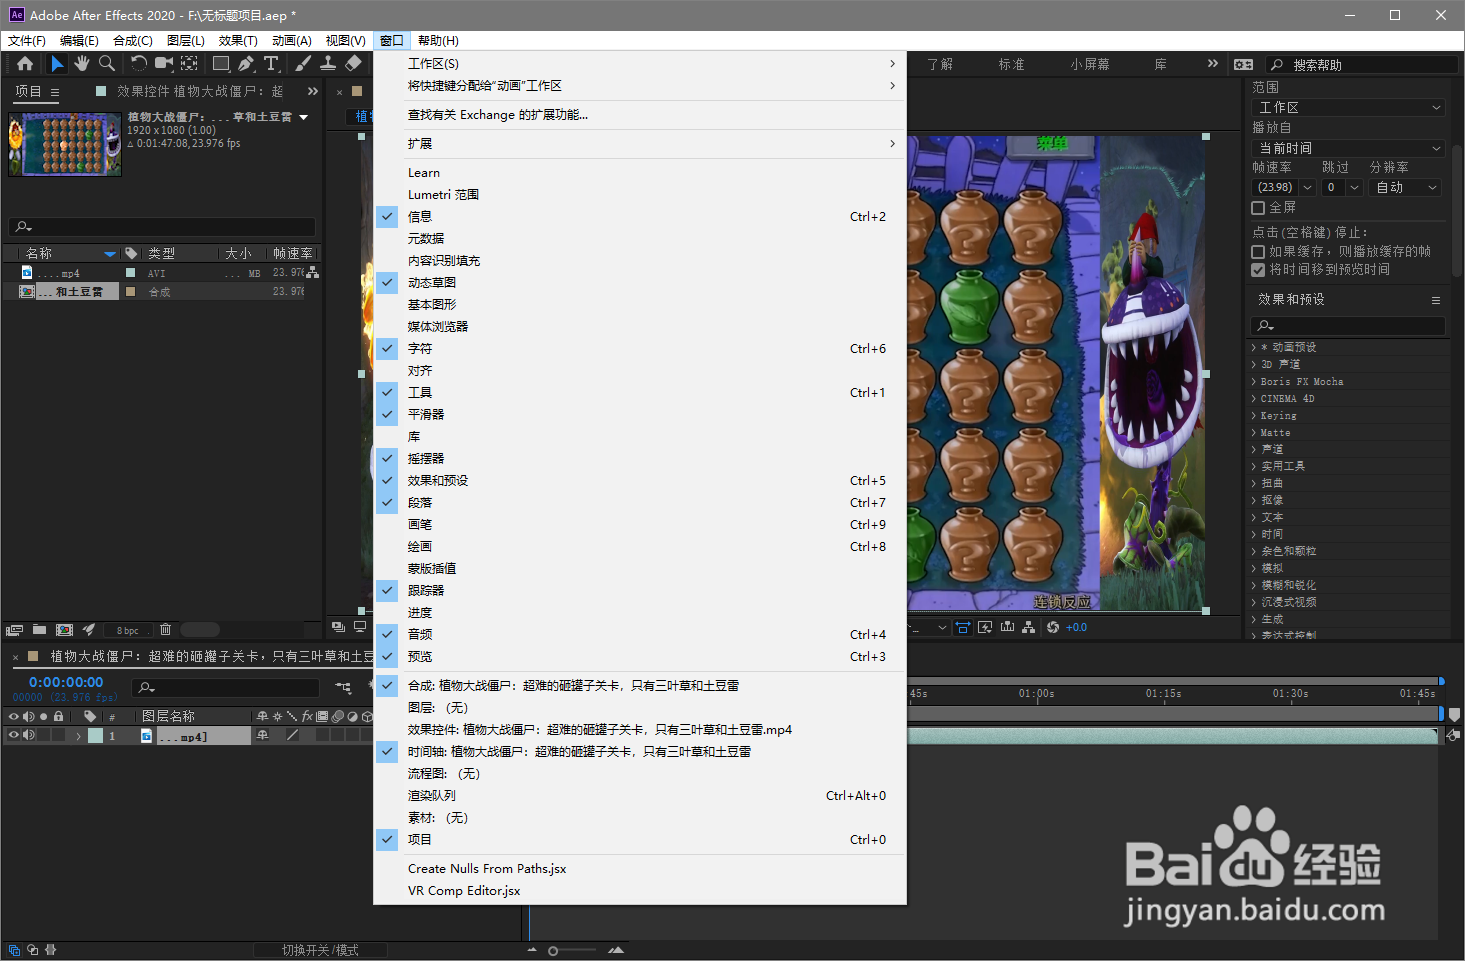Expand the Keying effects category

point(1253,416)
